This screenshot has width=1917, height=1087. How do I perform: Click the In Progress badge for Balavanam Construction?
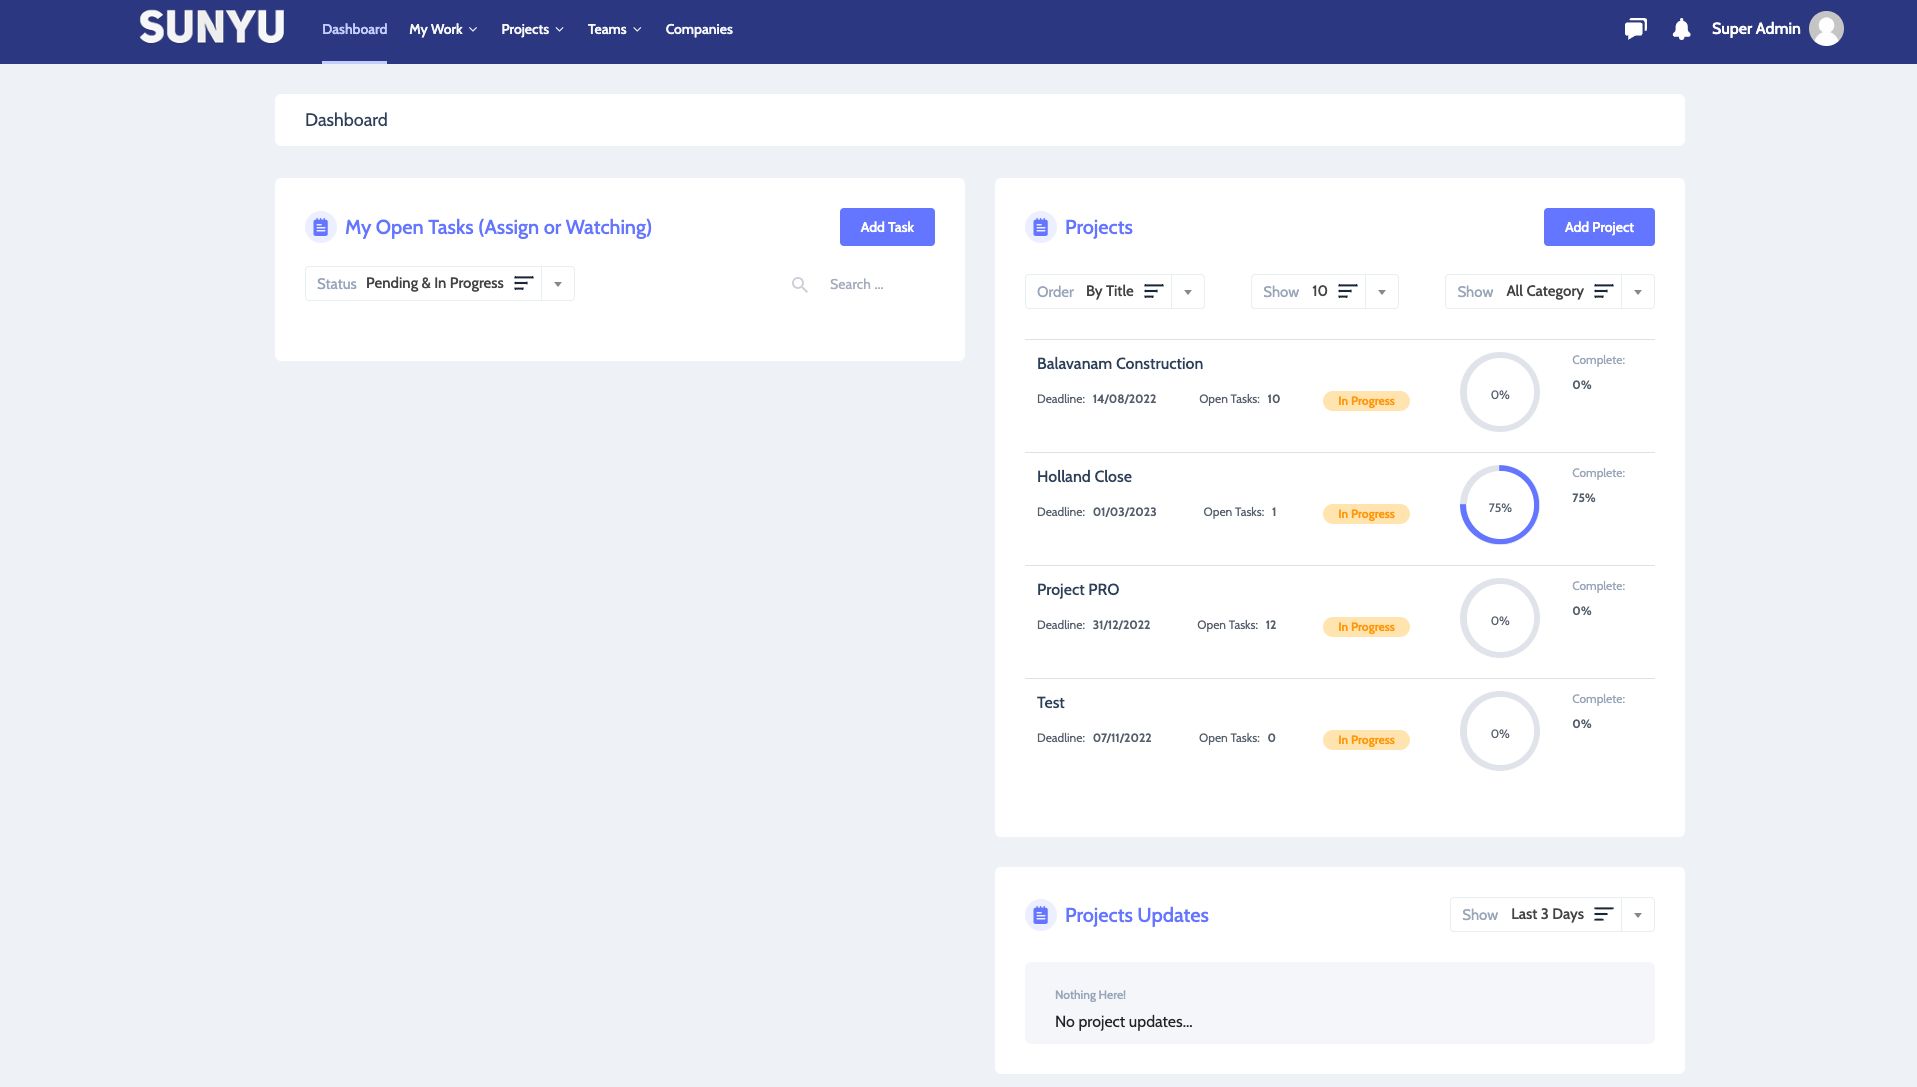pyautogui.click(x=1366, y=401)
